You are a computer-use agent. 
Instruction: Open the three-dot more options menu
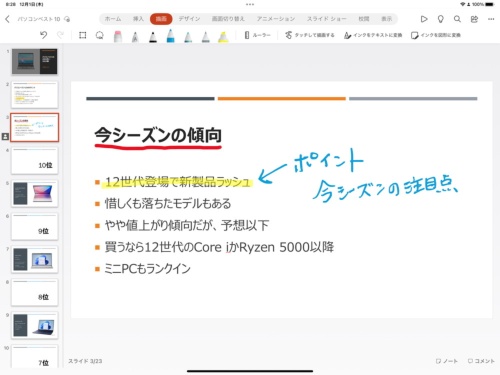(491, 19)
